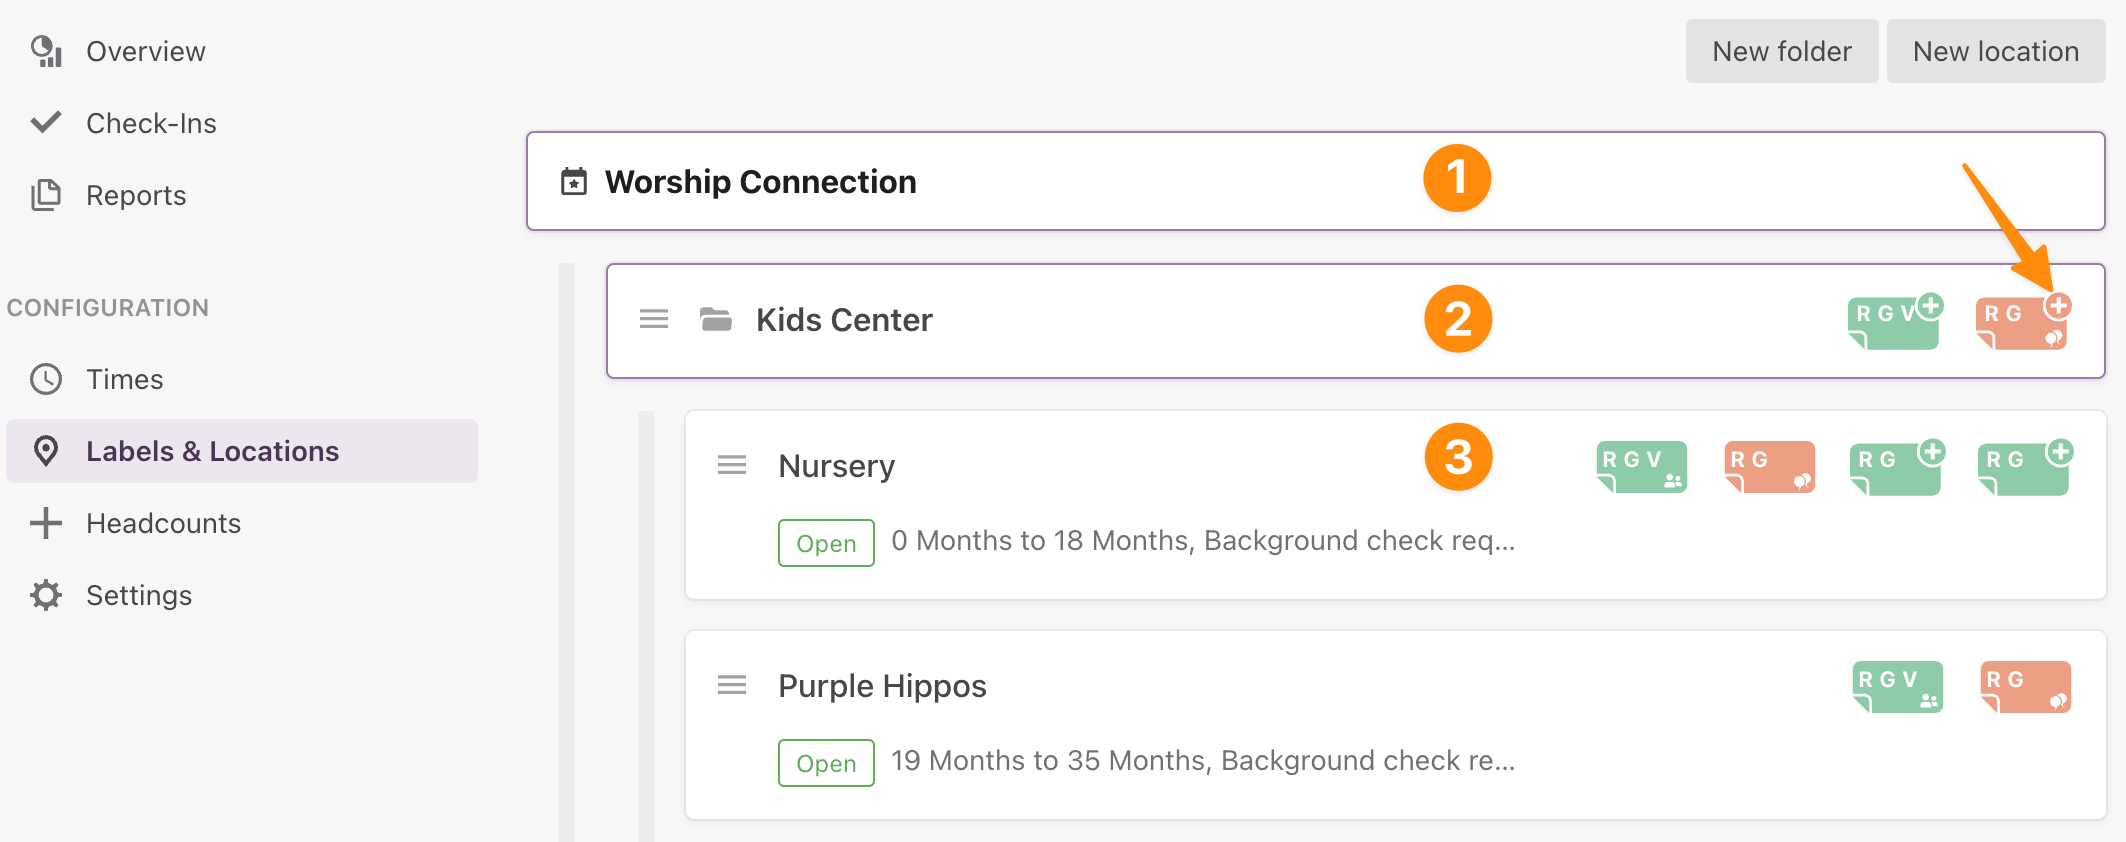
Task: Click the Purple Hippos reorder handle
Action: tap(732, 685)
